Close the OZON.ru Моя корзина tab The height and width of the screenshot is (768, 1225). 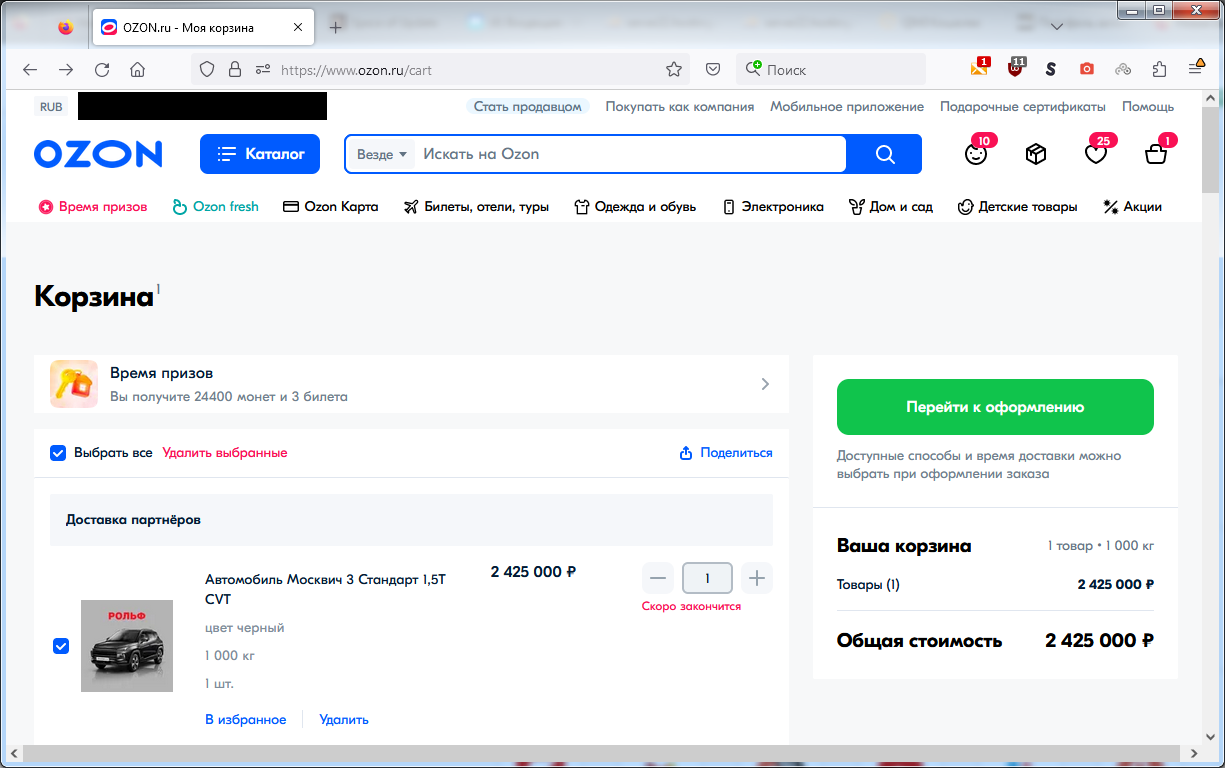coord(297,28)
